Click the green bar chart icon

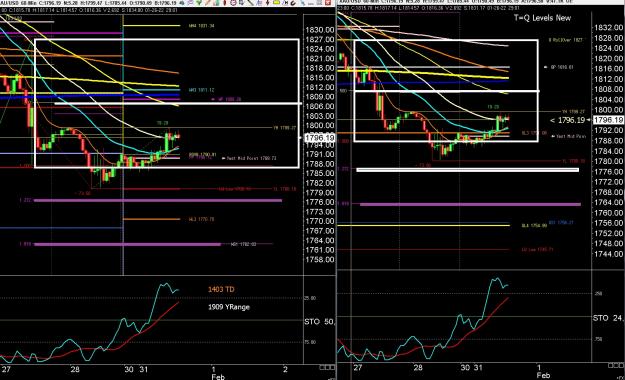tap(216, 2)
